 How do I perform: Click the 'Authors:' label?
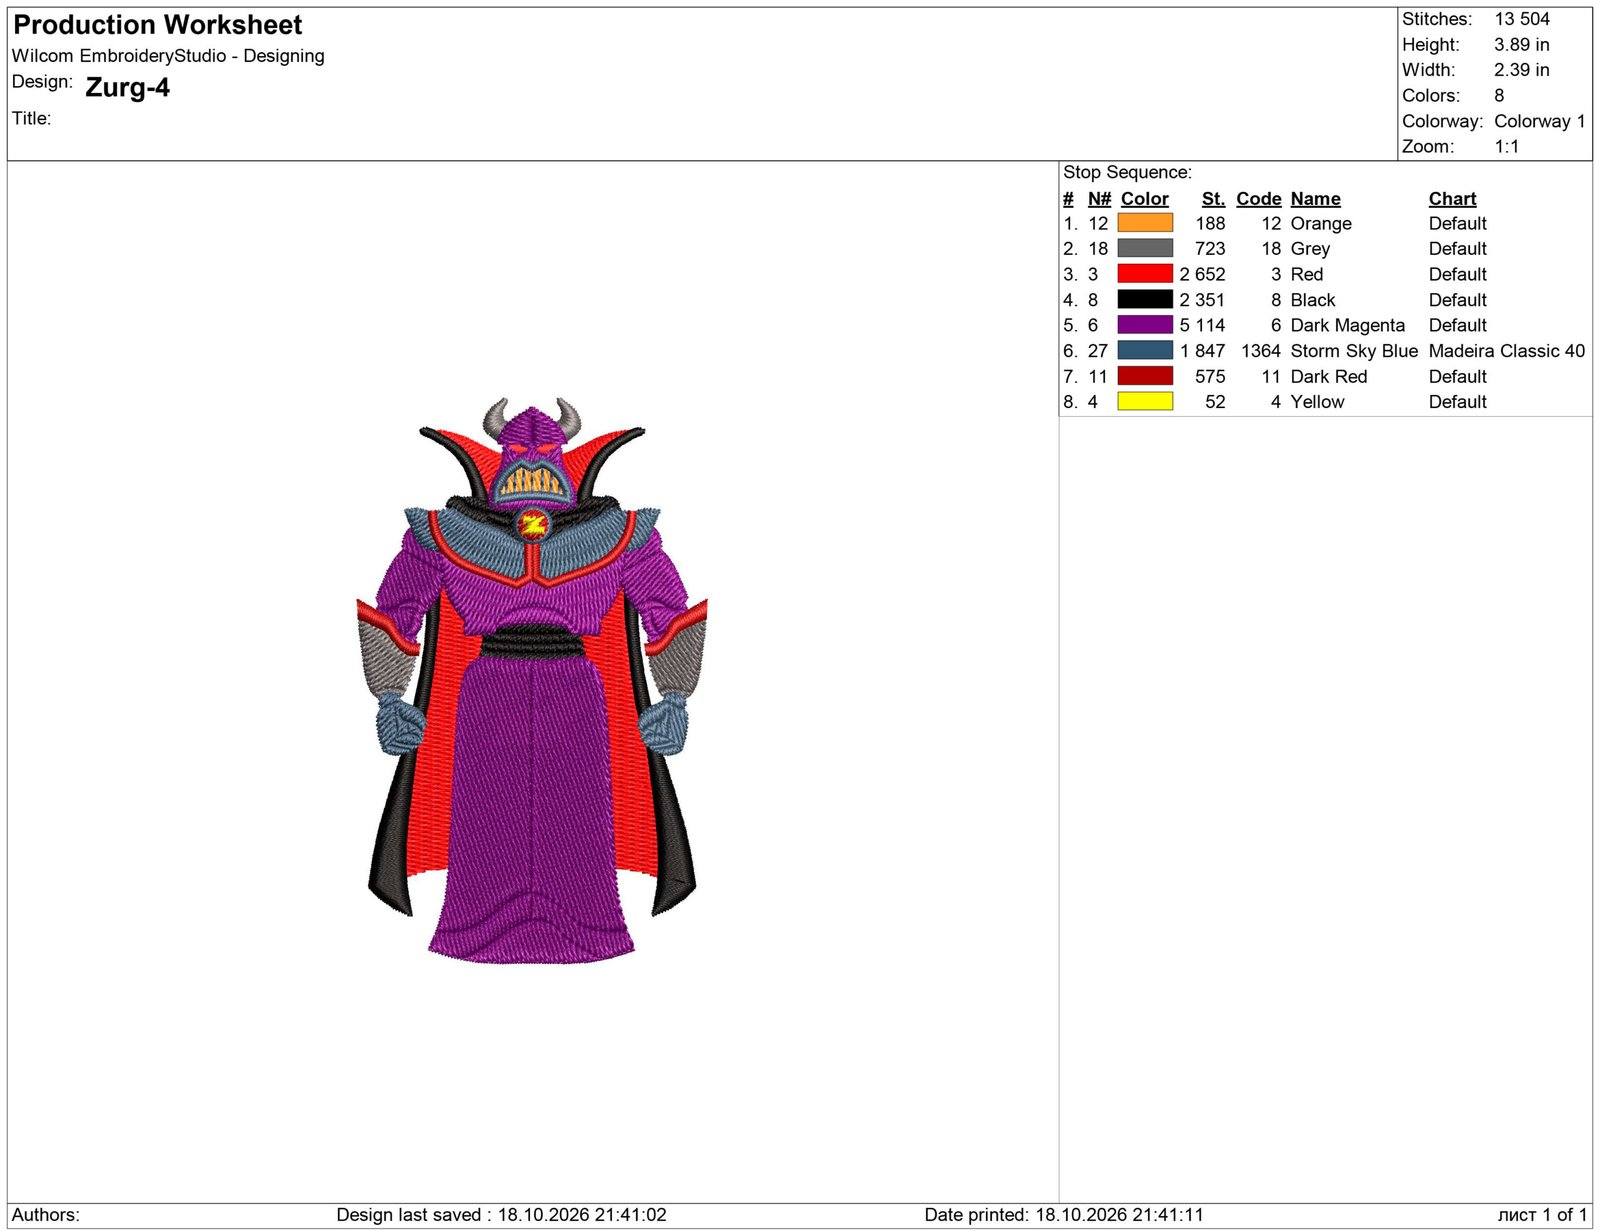(46, 1215)
